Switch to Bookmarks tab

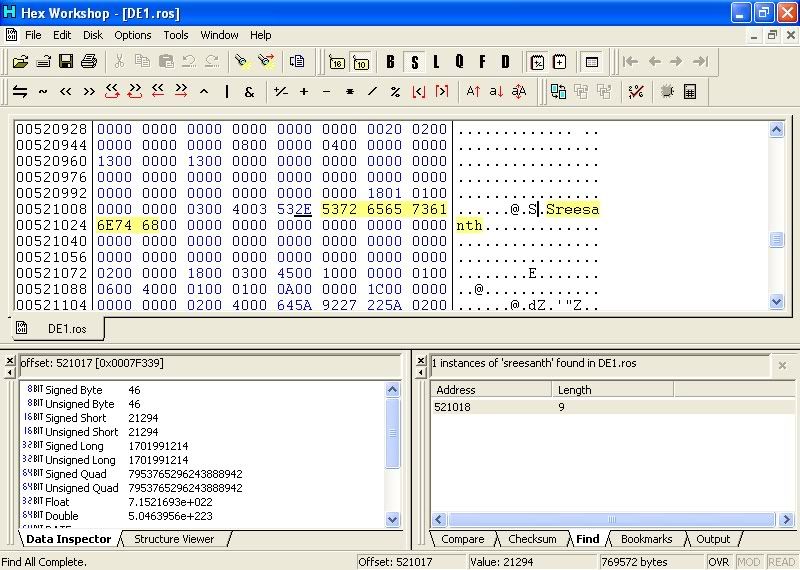click(646, 539)
